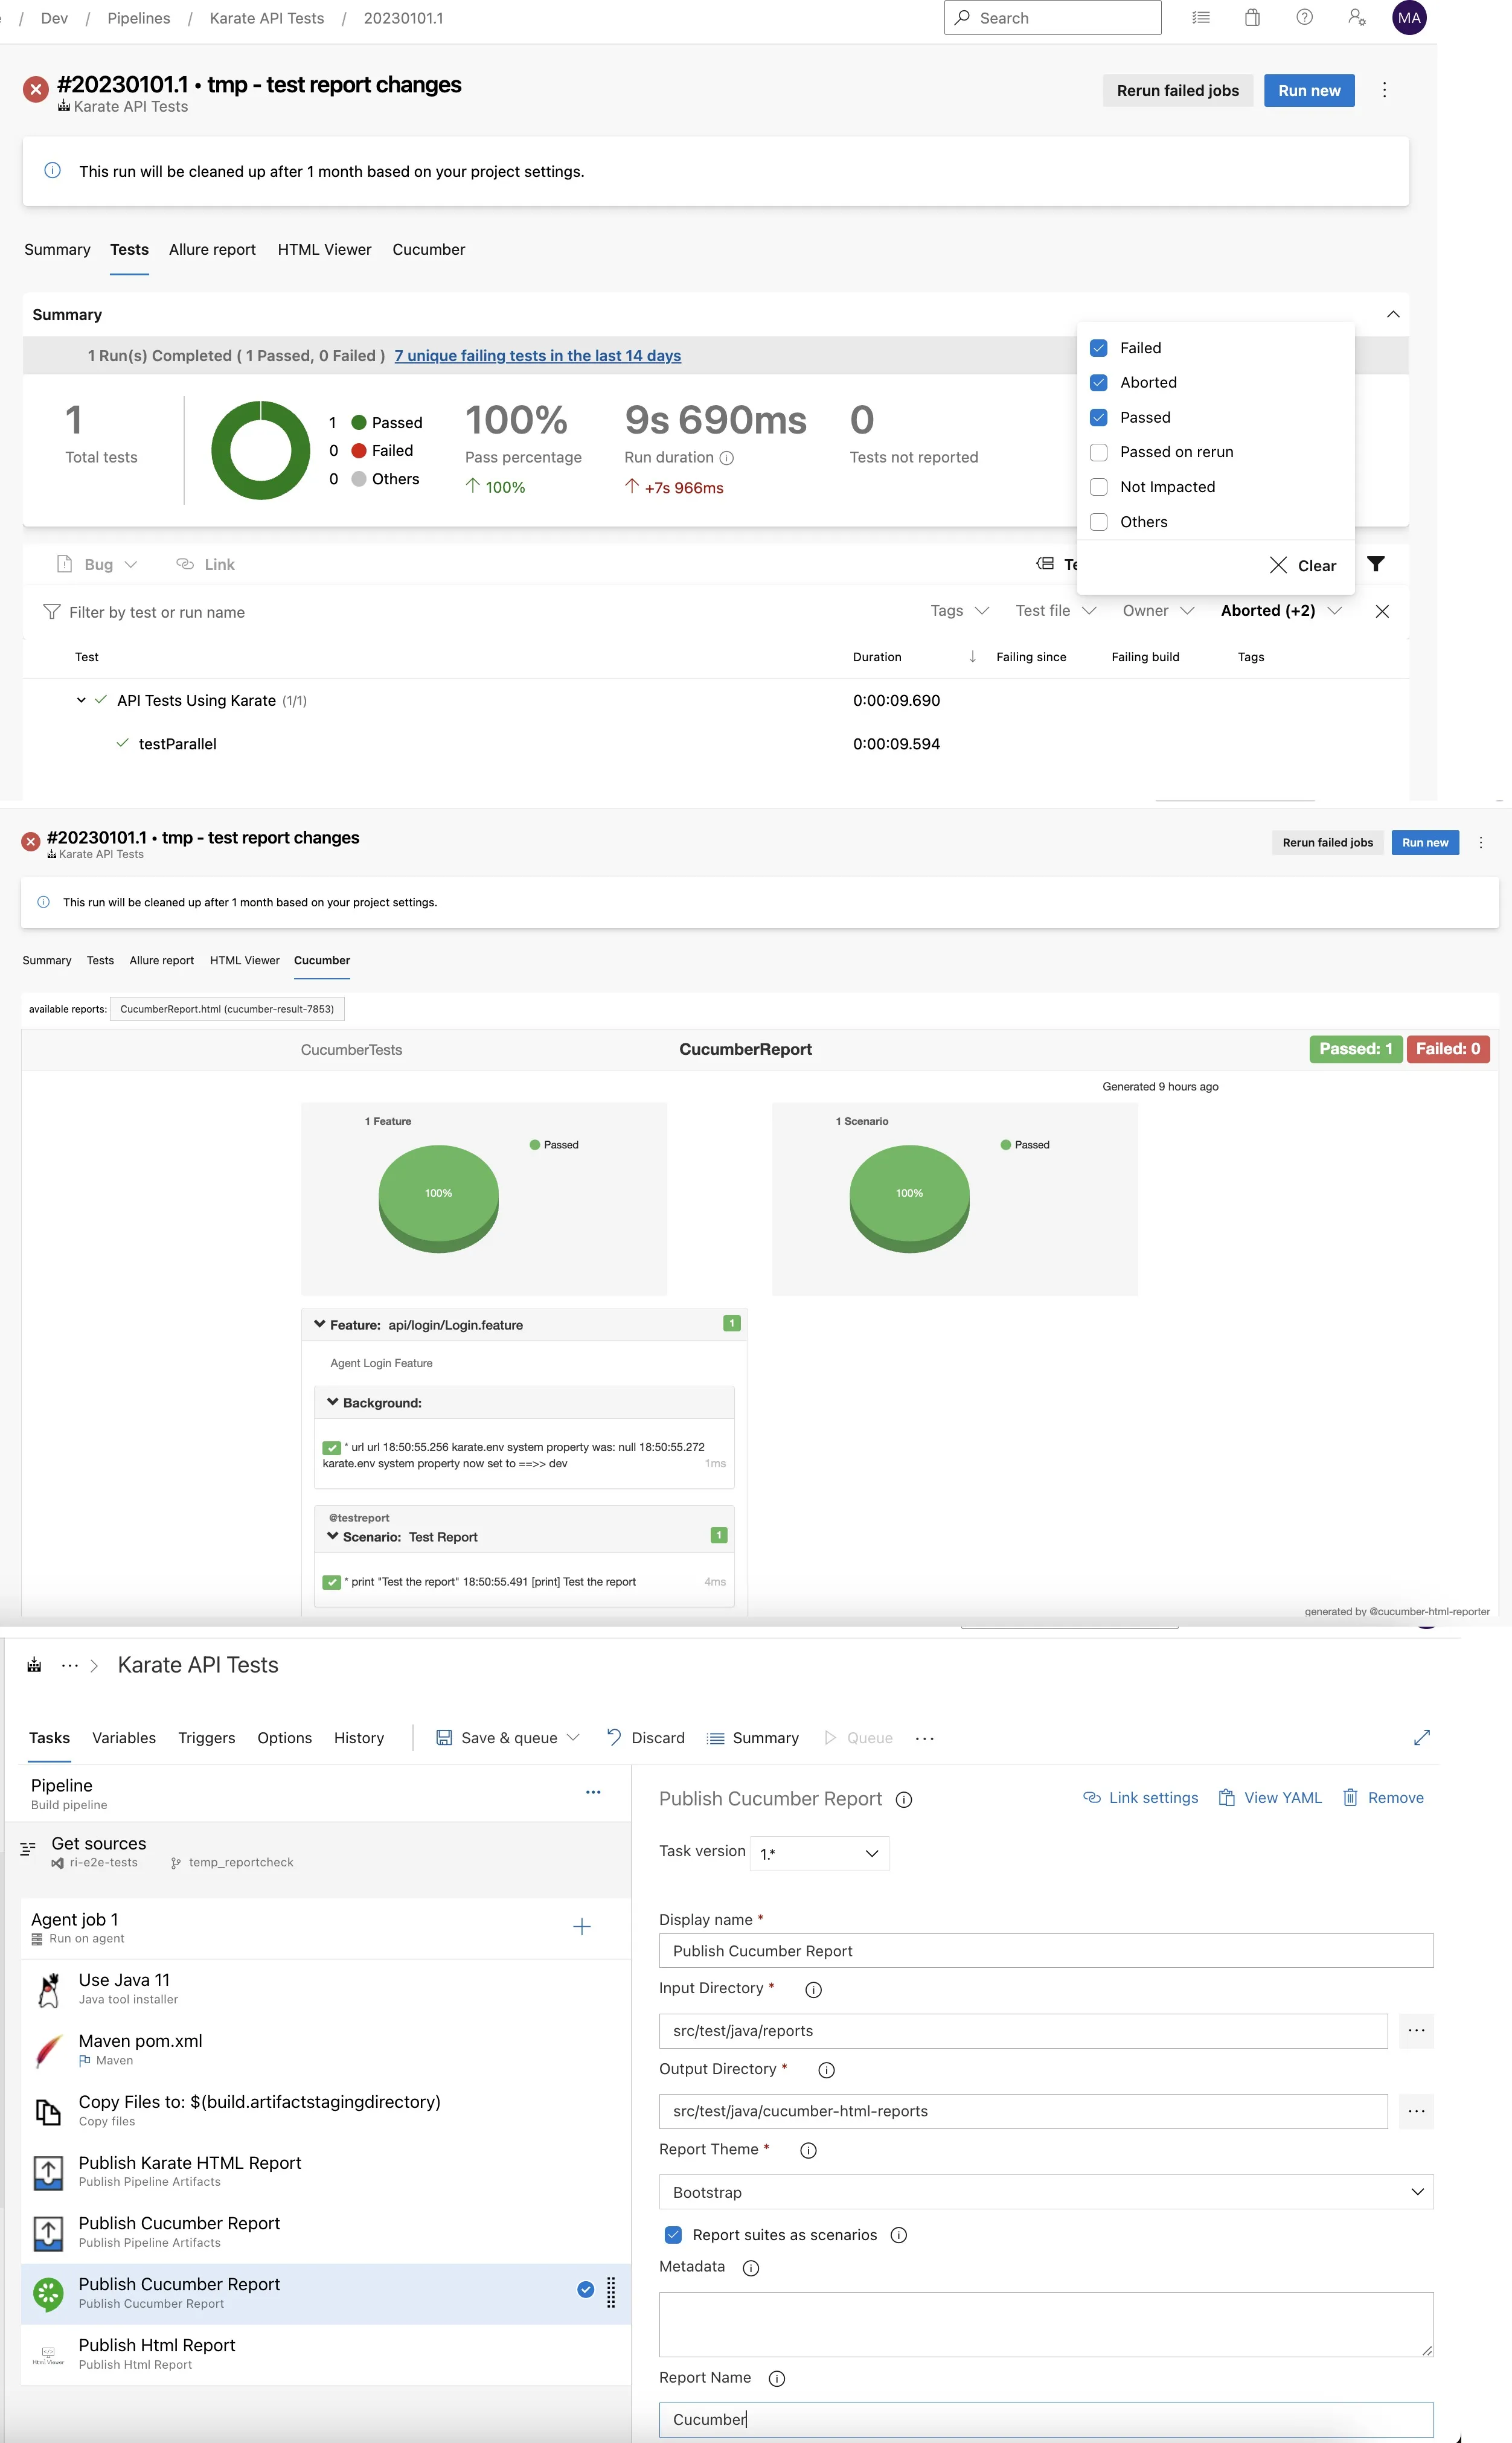Toggle Report suites as scenarios checkbox
This screenshot has height=2443, width=1512.
(x=673, y=2234)
